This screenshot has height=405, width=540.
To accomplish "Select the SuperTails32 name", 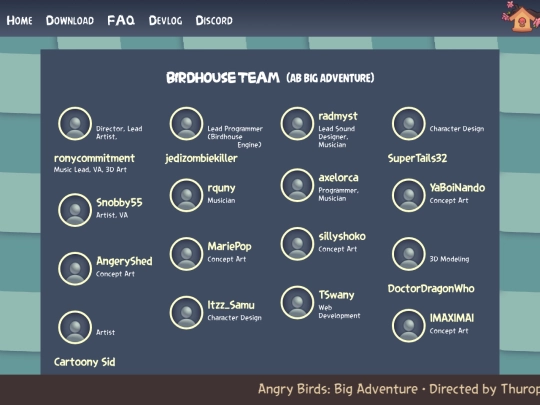I will [417, 158].
